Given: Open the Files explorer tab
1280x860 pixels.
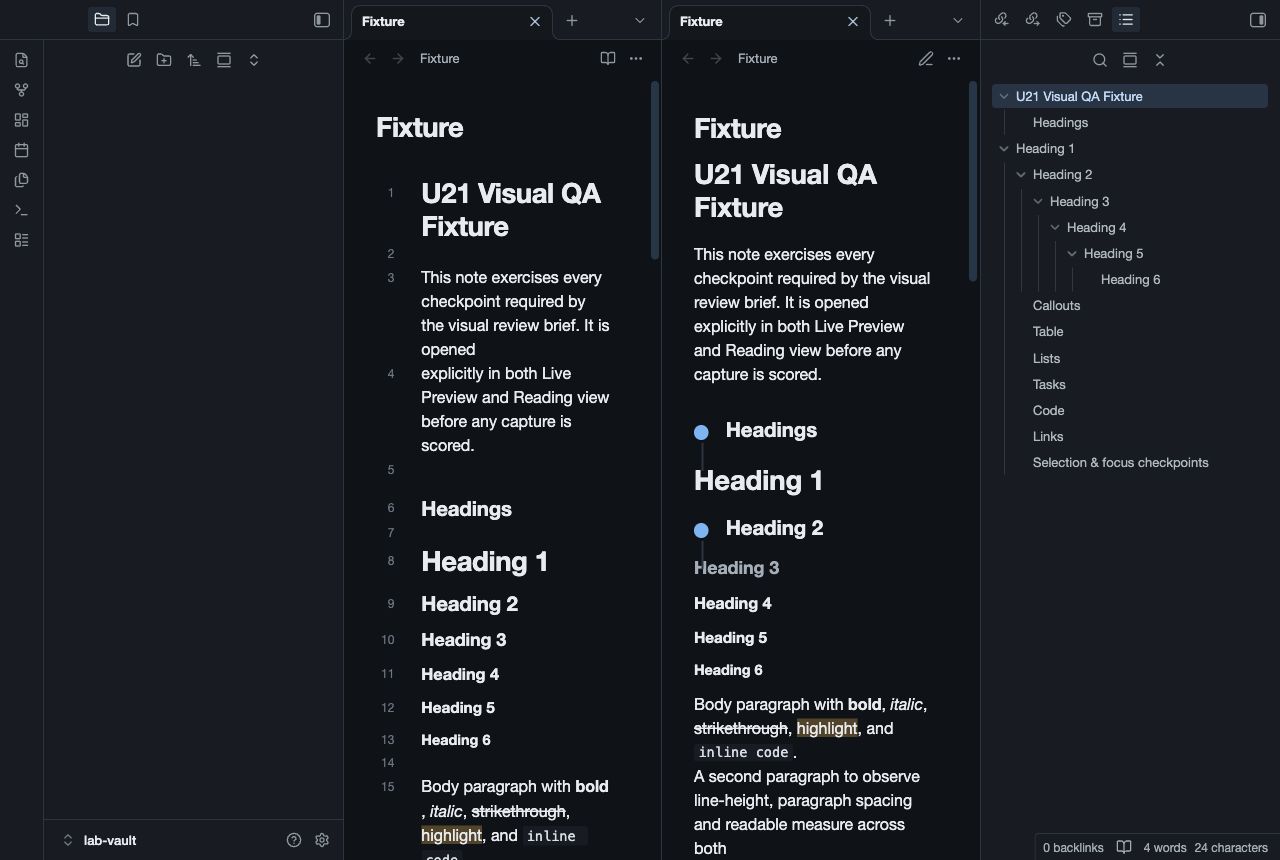Looking at the screenshot, I should click(102, 20).
